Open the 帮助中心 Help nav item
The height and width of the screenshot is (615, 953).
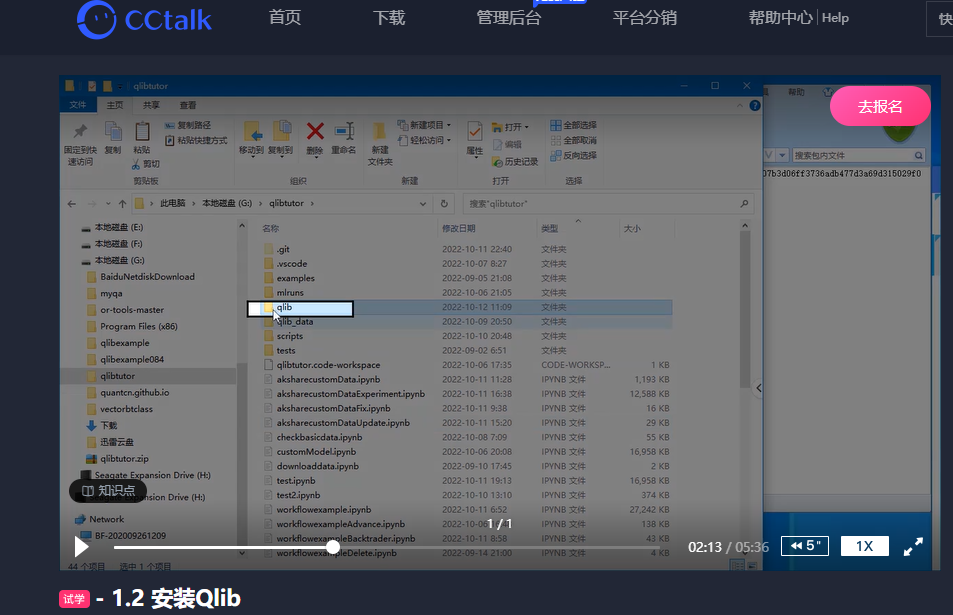799,18
